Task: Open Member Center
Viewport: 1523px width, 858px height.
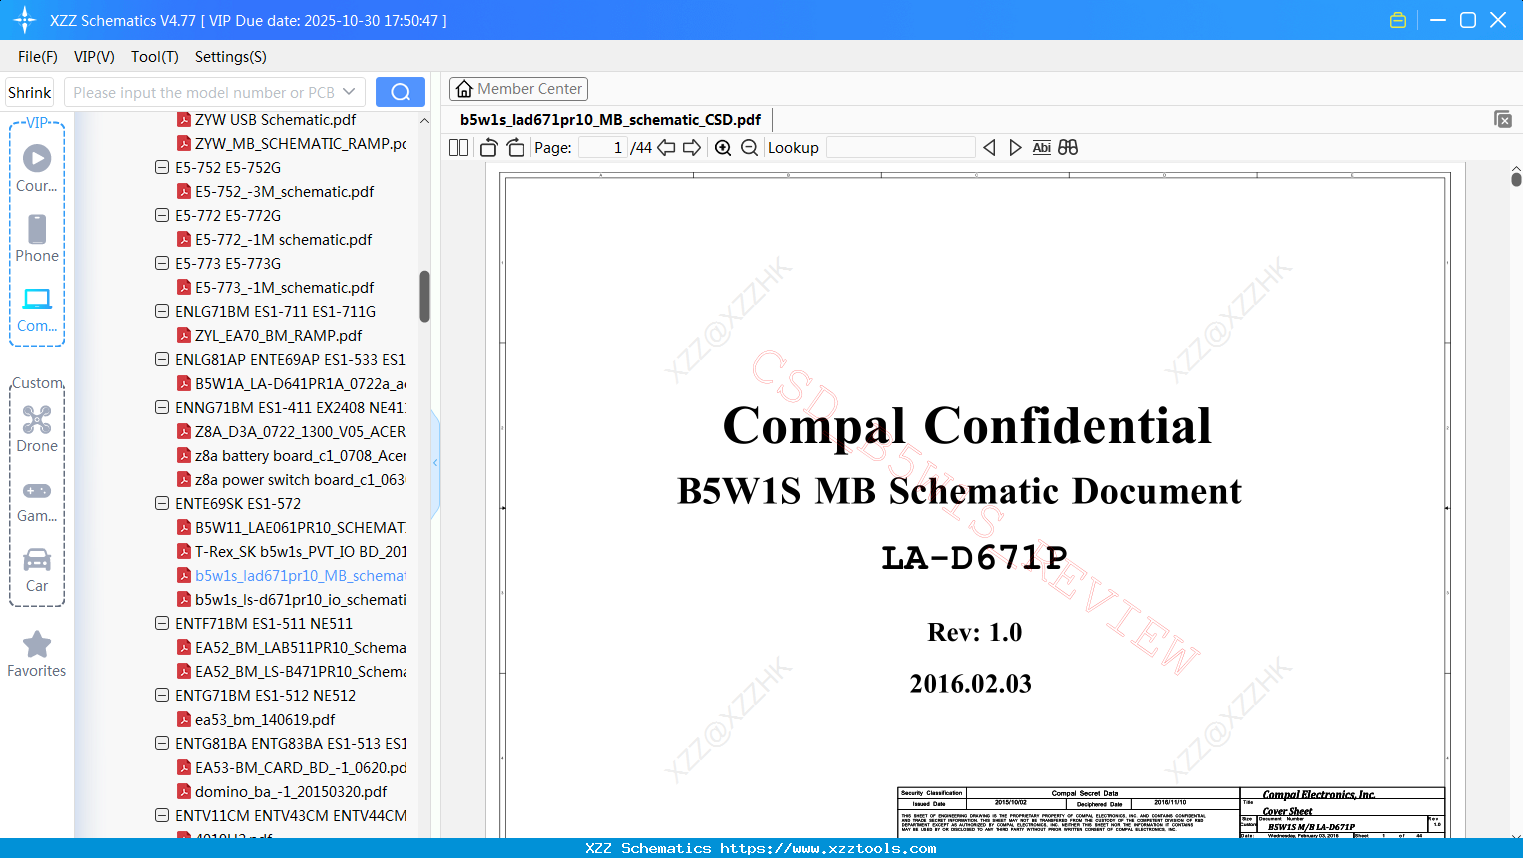Action: [x=518, y=89]
